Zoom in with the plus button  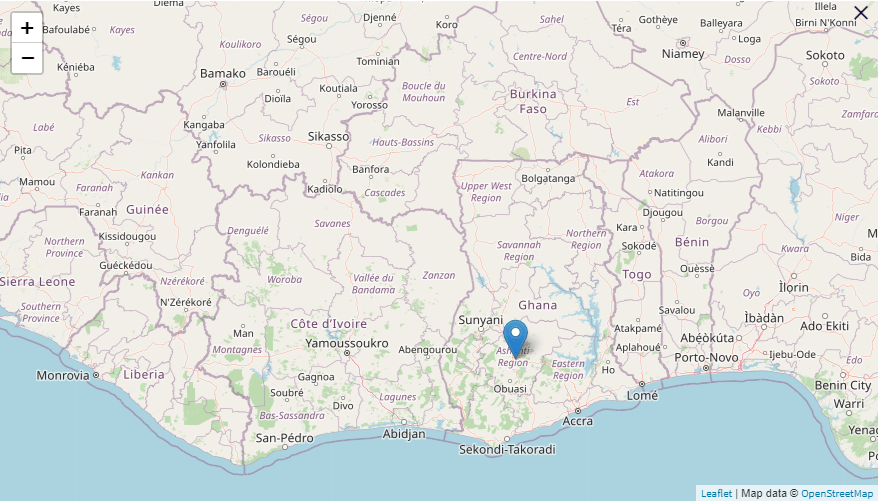[x=27, y=28]
